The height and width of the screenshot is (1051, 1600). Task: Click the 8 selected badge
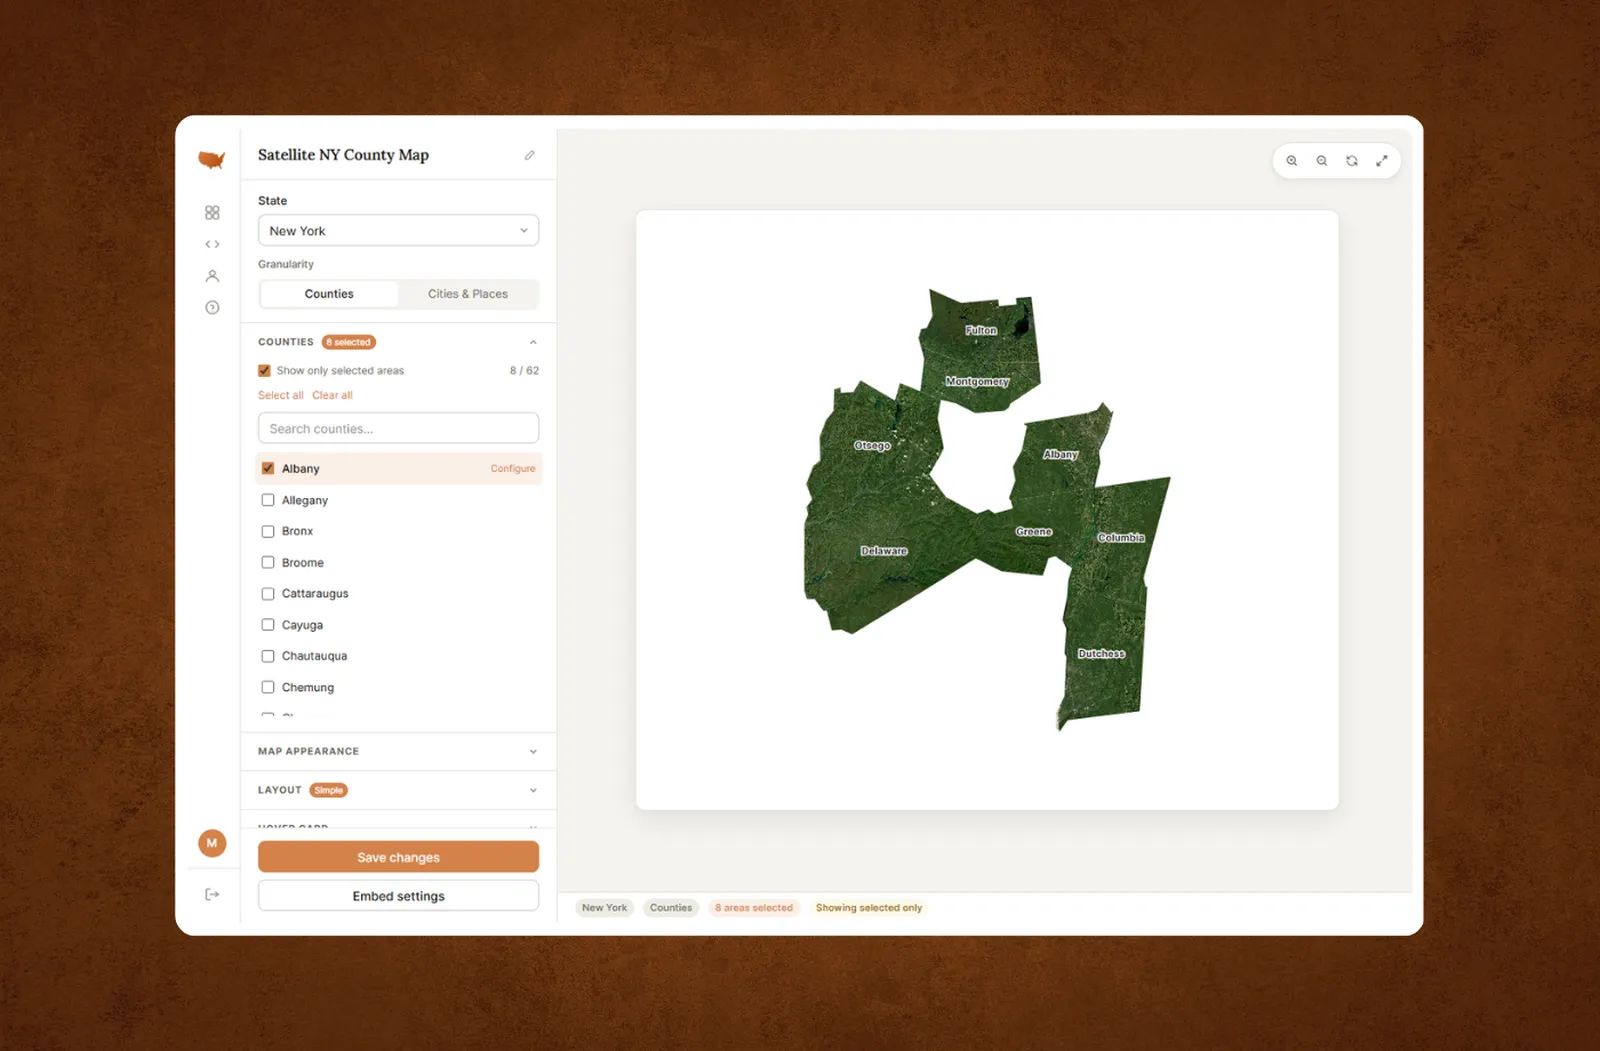click(x=348, y=342)
